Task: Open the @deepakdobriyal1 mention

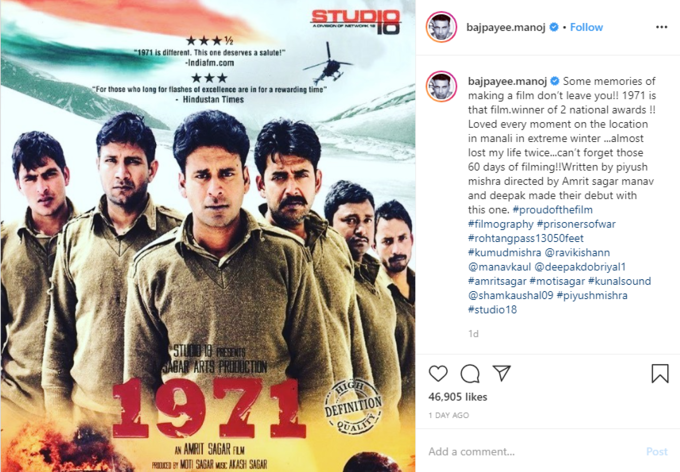Action: pyautogui.click(x=580, y=267)
